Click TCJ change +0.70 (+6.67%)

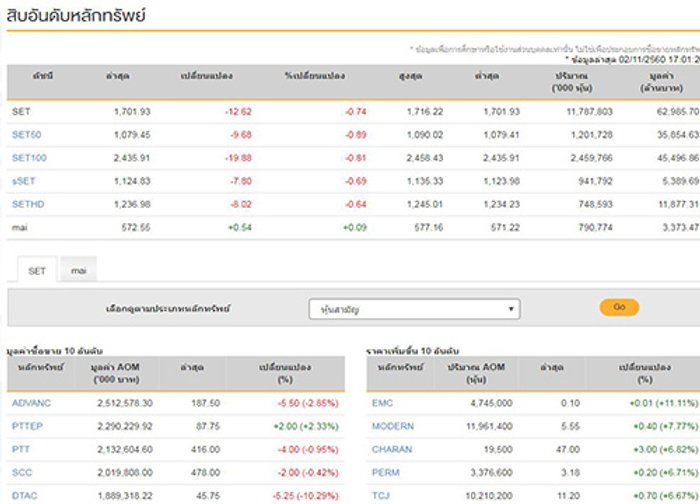(665, 496)
